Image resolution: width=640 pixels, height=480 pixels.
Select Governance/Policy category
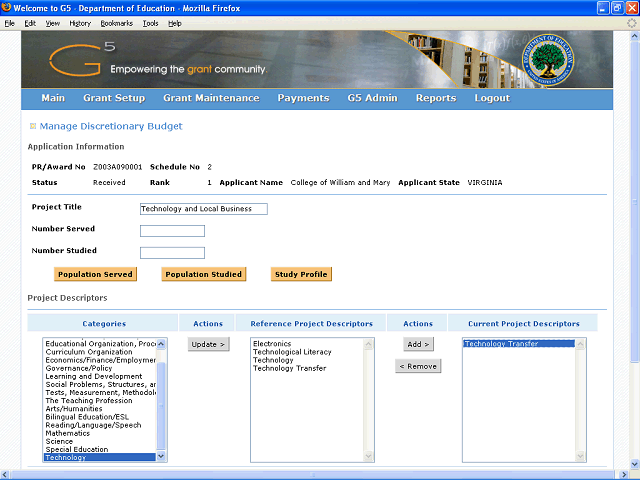coord(100,368)
